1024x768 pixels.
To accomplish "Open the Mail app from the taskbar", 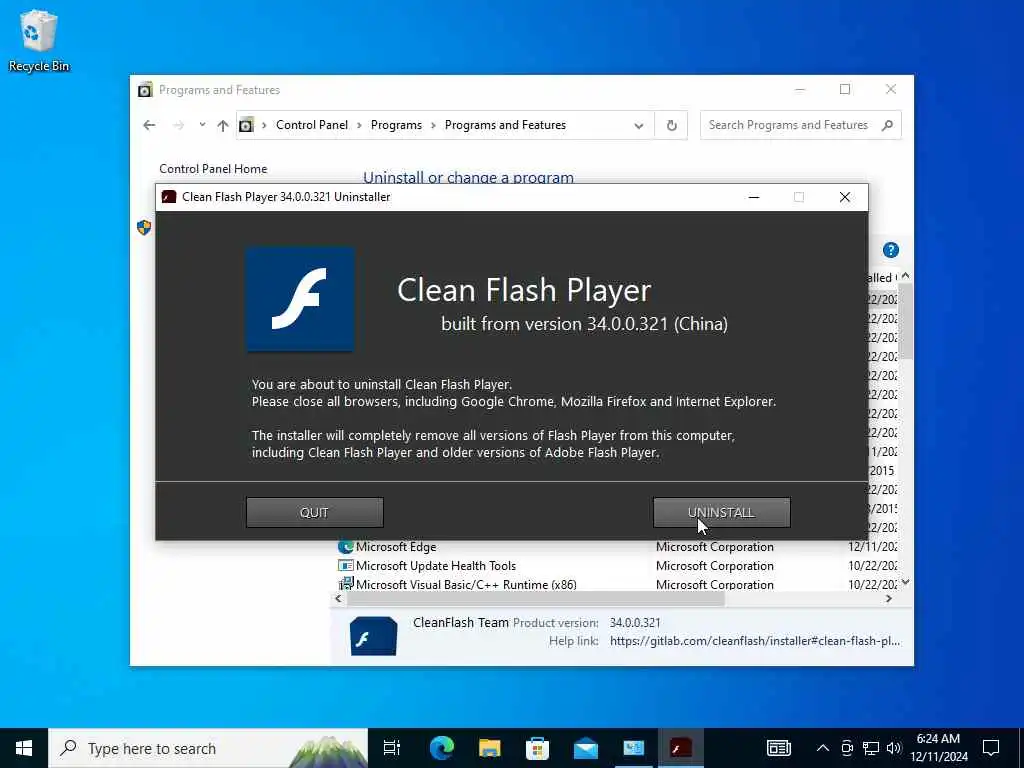I will [586, 748].
